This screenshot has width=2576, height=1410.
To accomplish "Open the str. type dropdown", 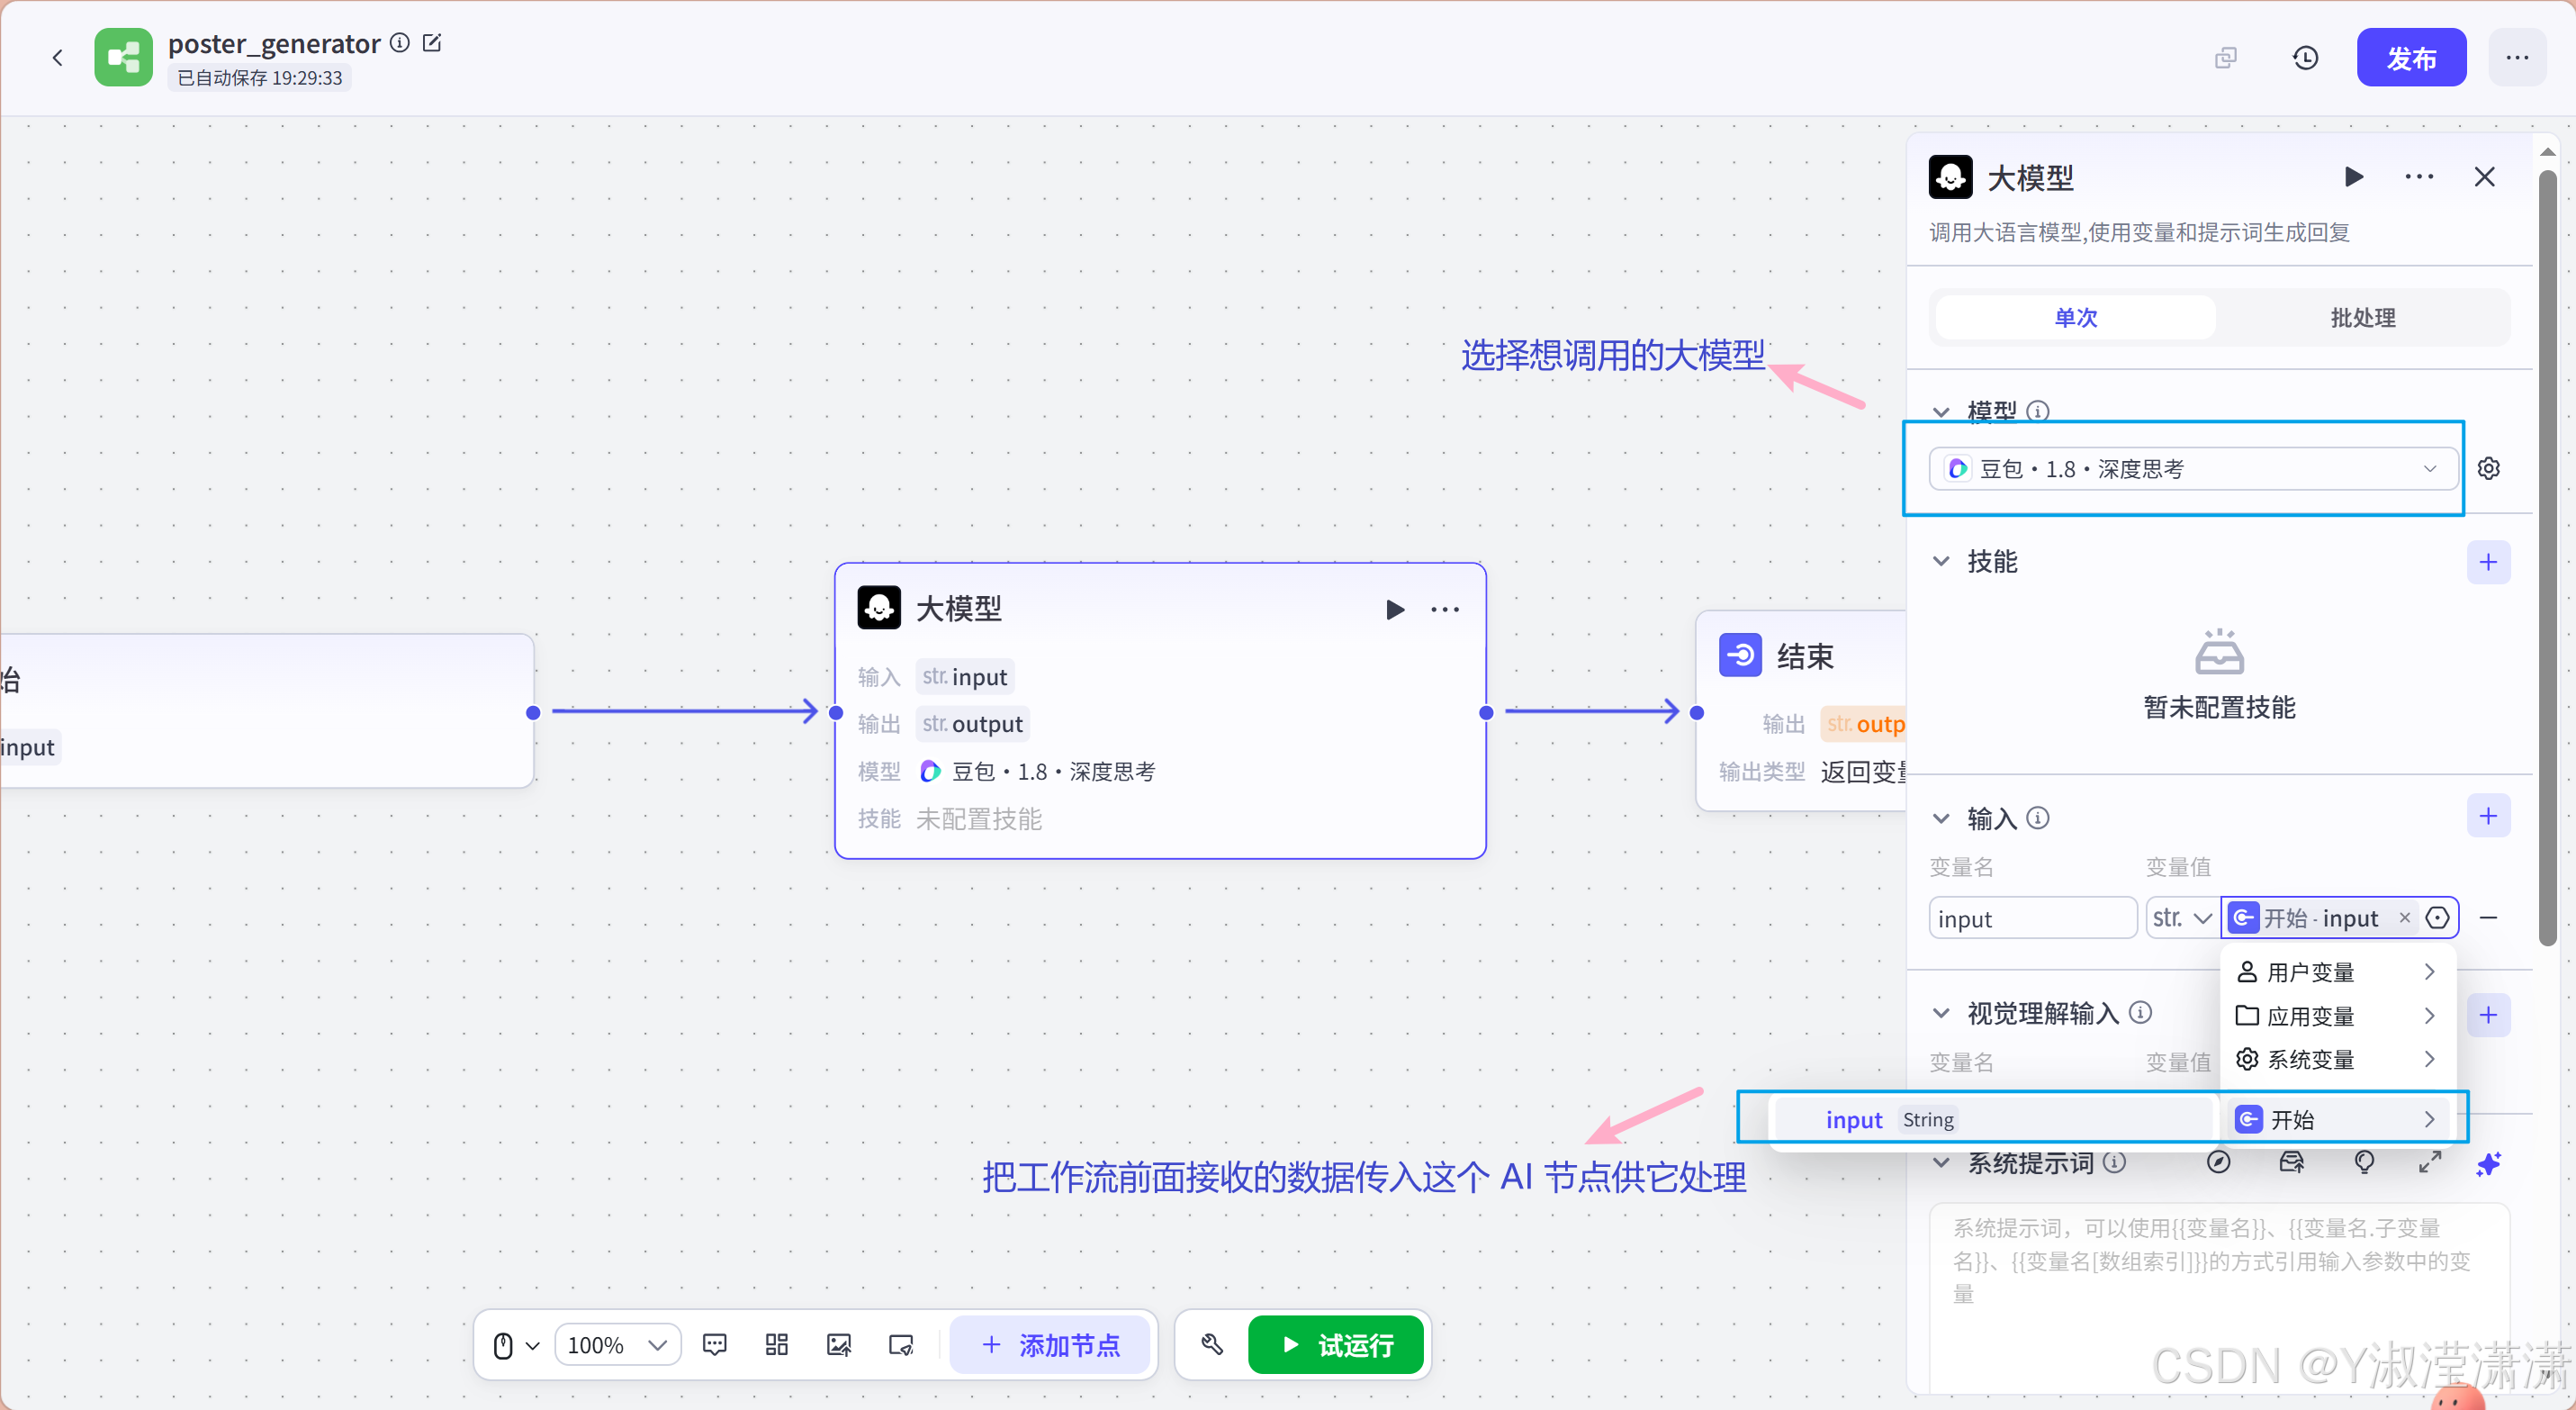I will (2181, 918).
